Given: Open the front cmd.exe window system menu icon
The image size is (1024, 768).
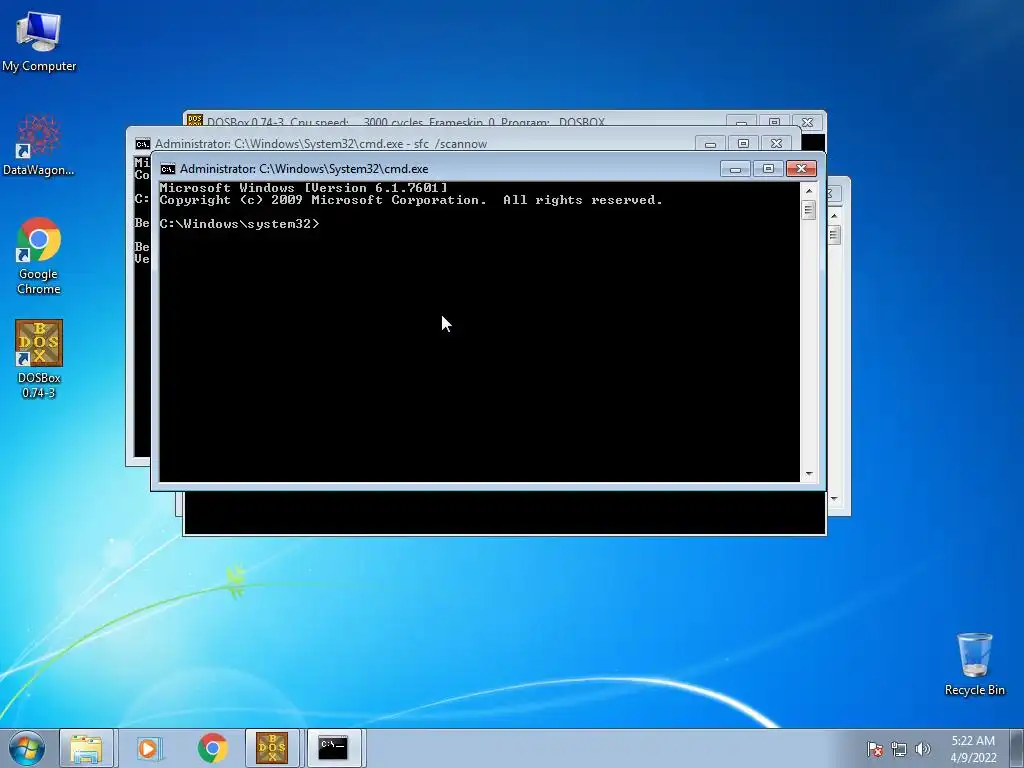Looking at the screenshot, I should pyautogui.click(x=168, y=169).
